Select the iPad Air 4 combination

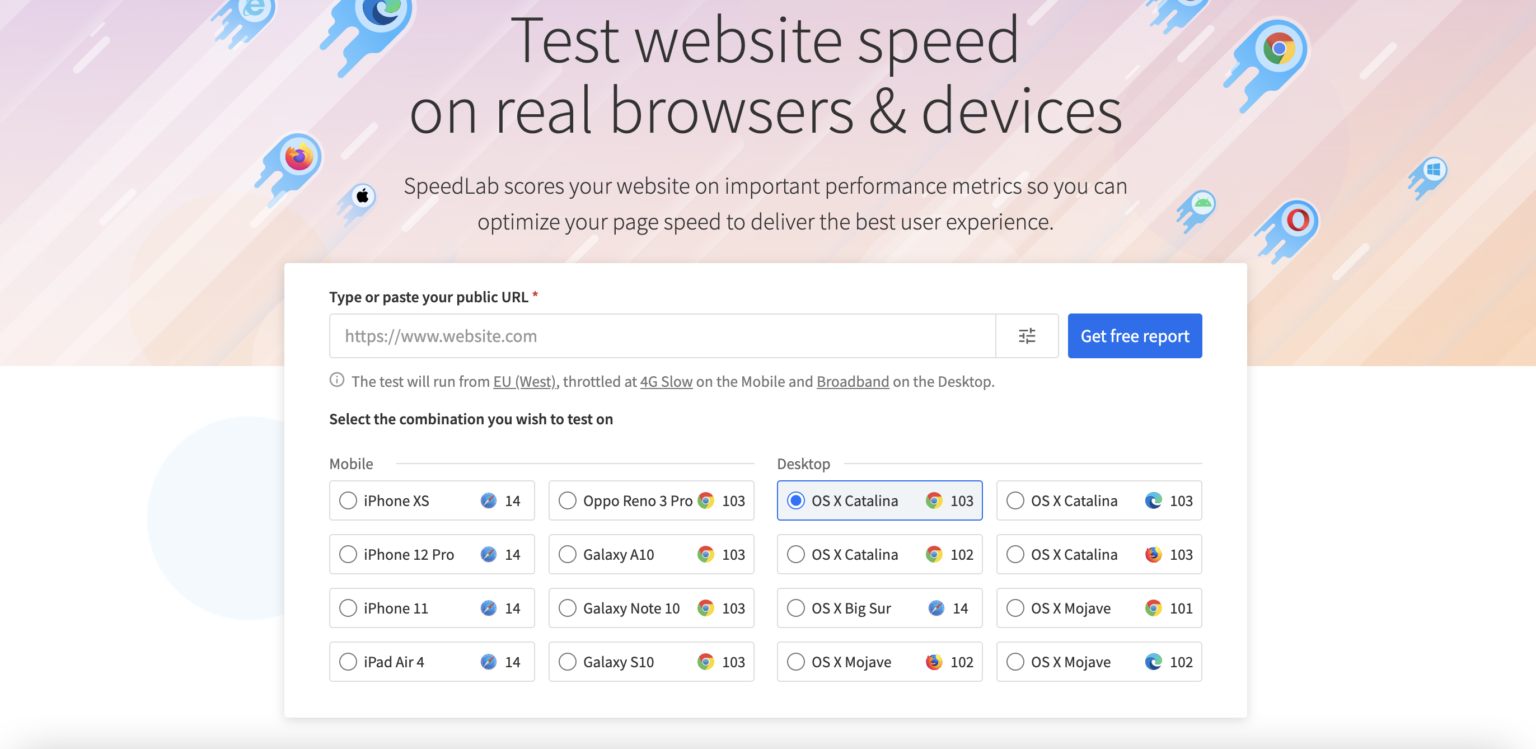tap(348, 661)
